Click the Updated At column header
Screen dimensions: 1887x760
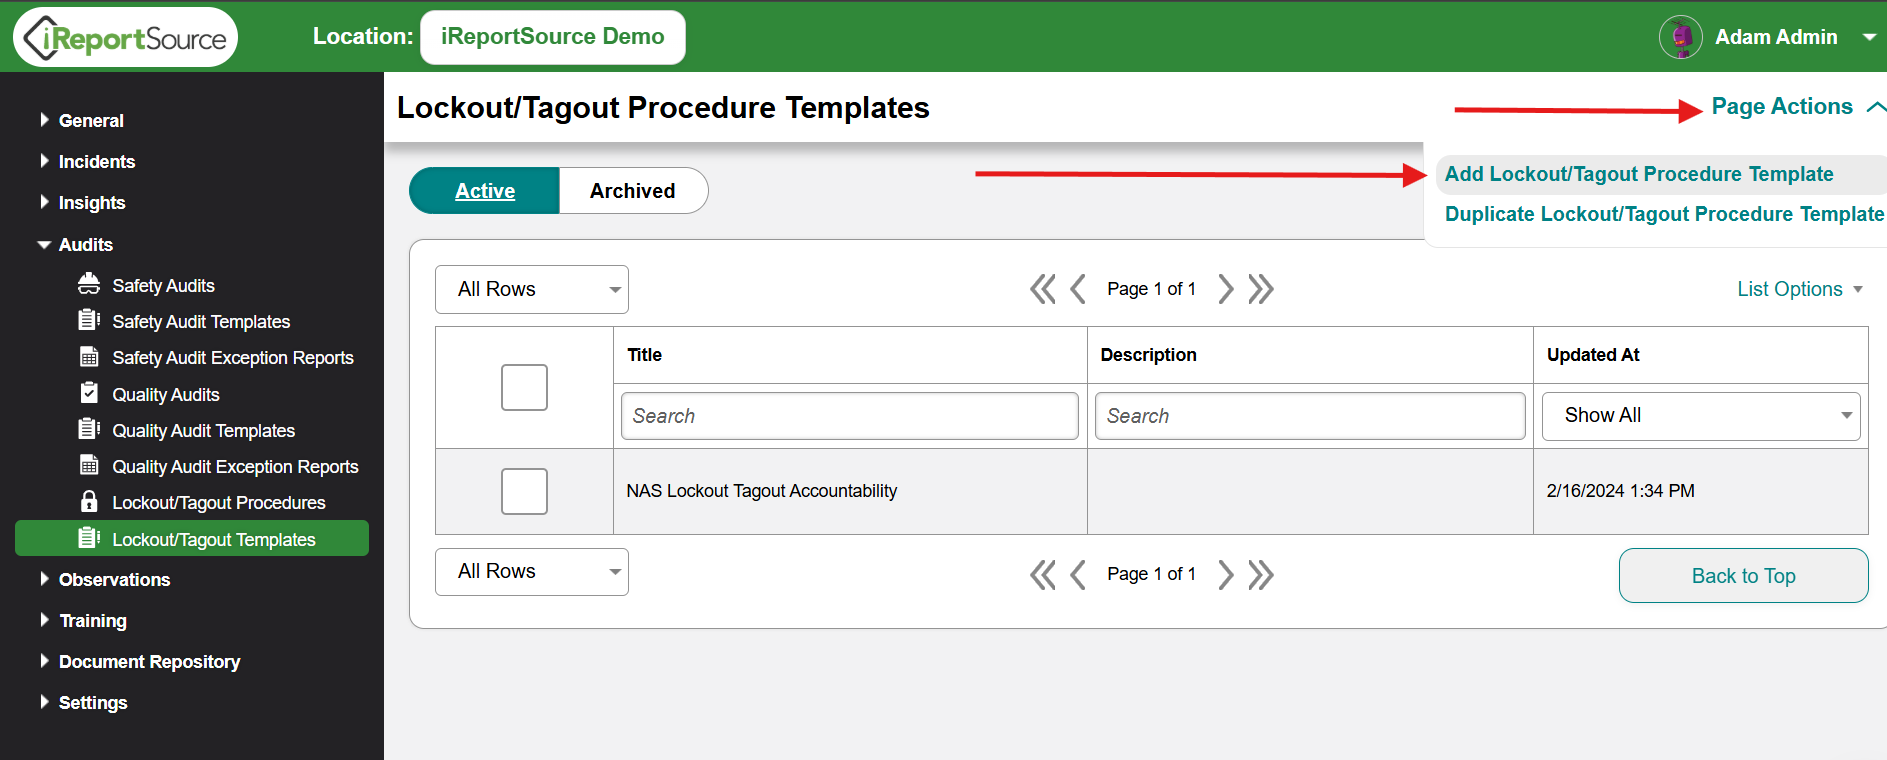[1593, 355]
